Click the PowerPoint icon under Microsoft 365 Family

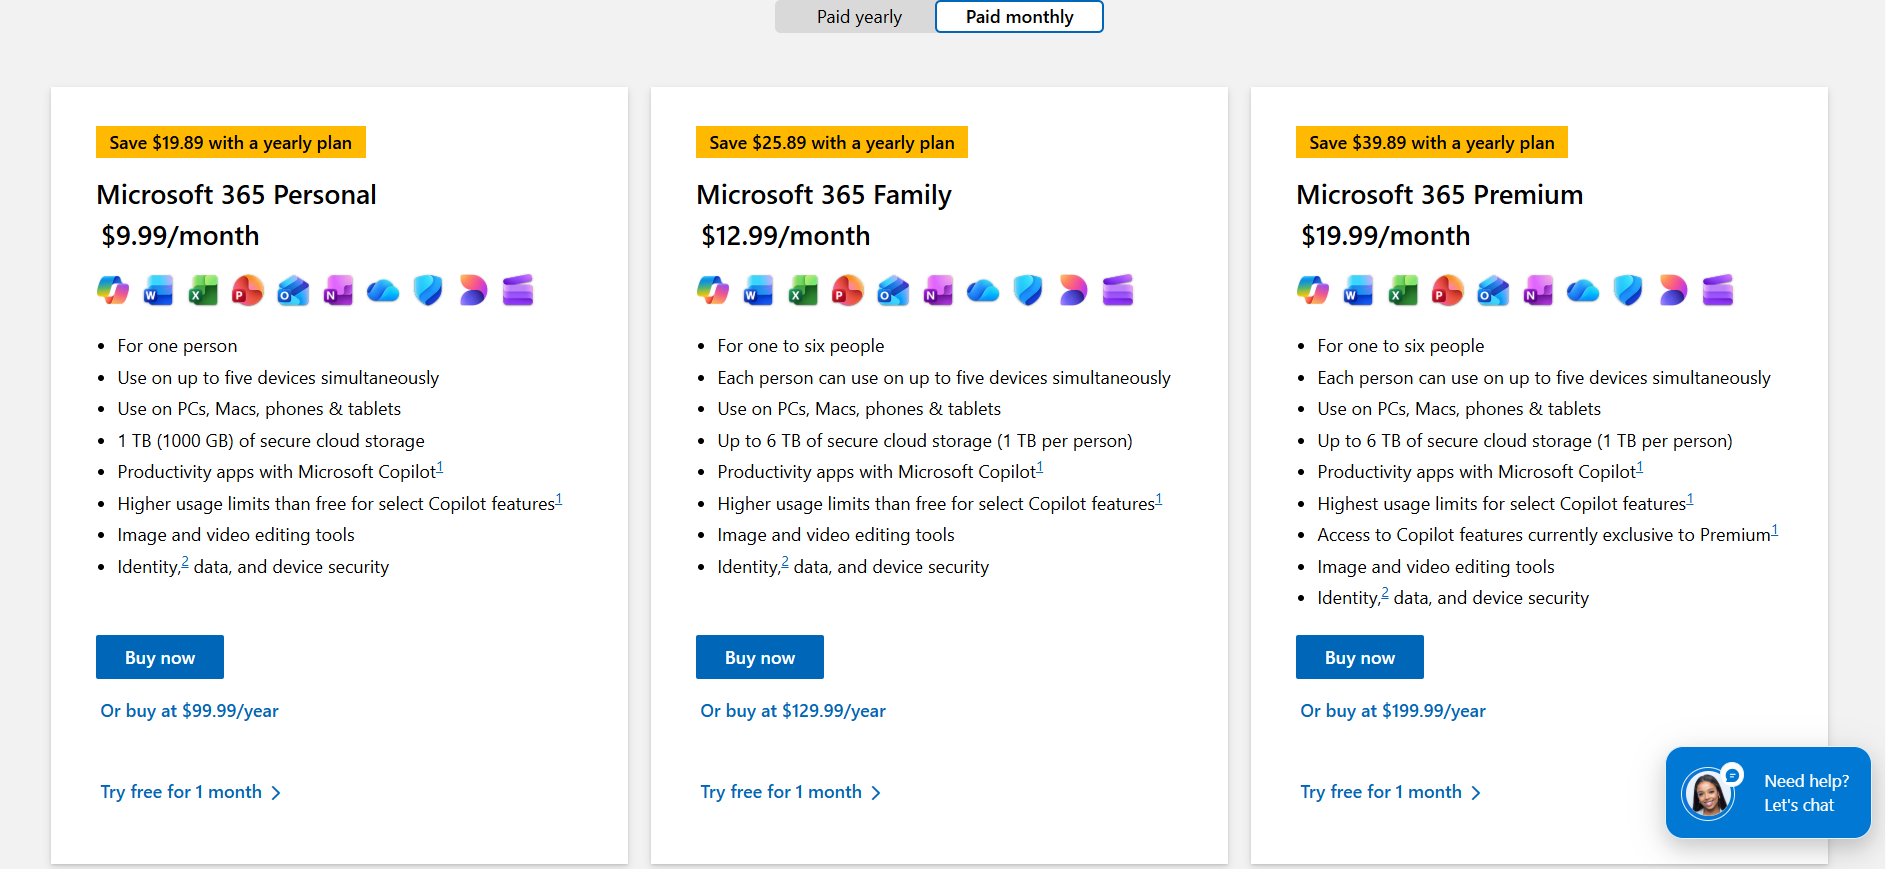[848, 291]
